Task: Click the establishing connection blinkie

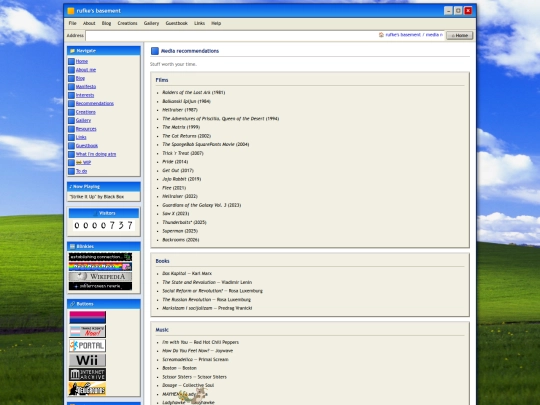Action: tap(100, 257)
